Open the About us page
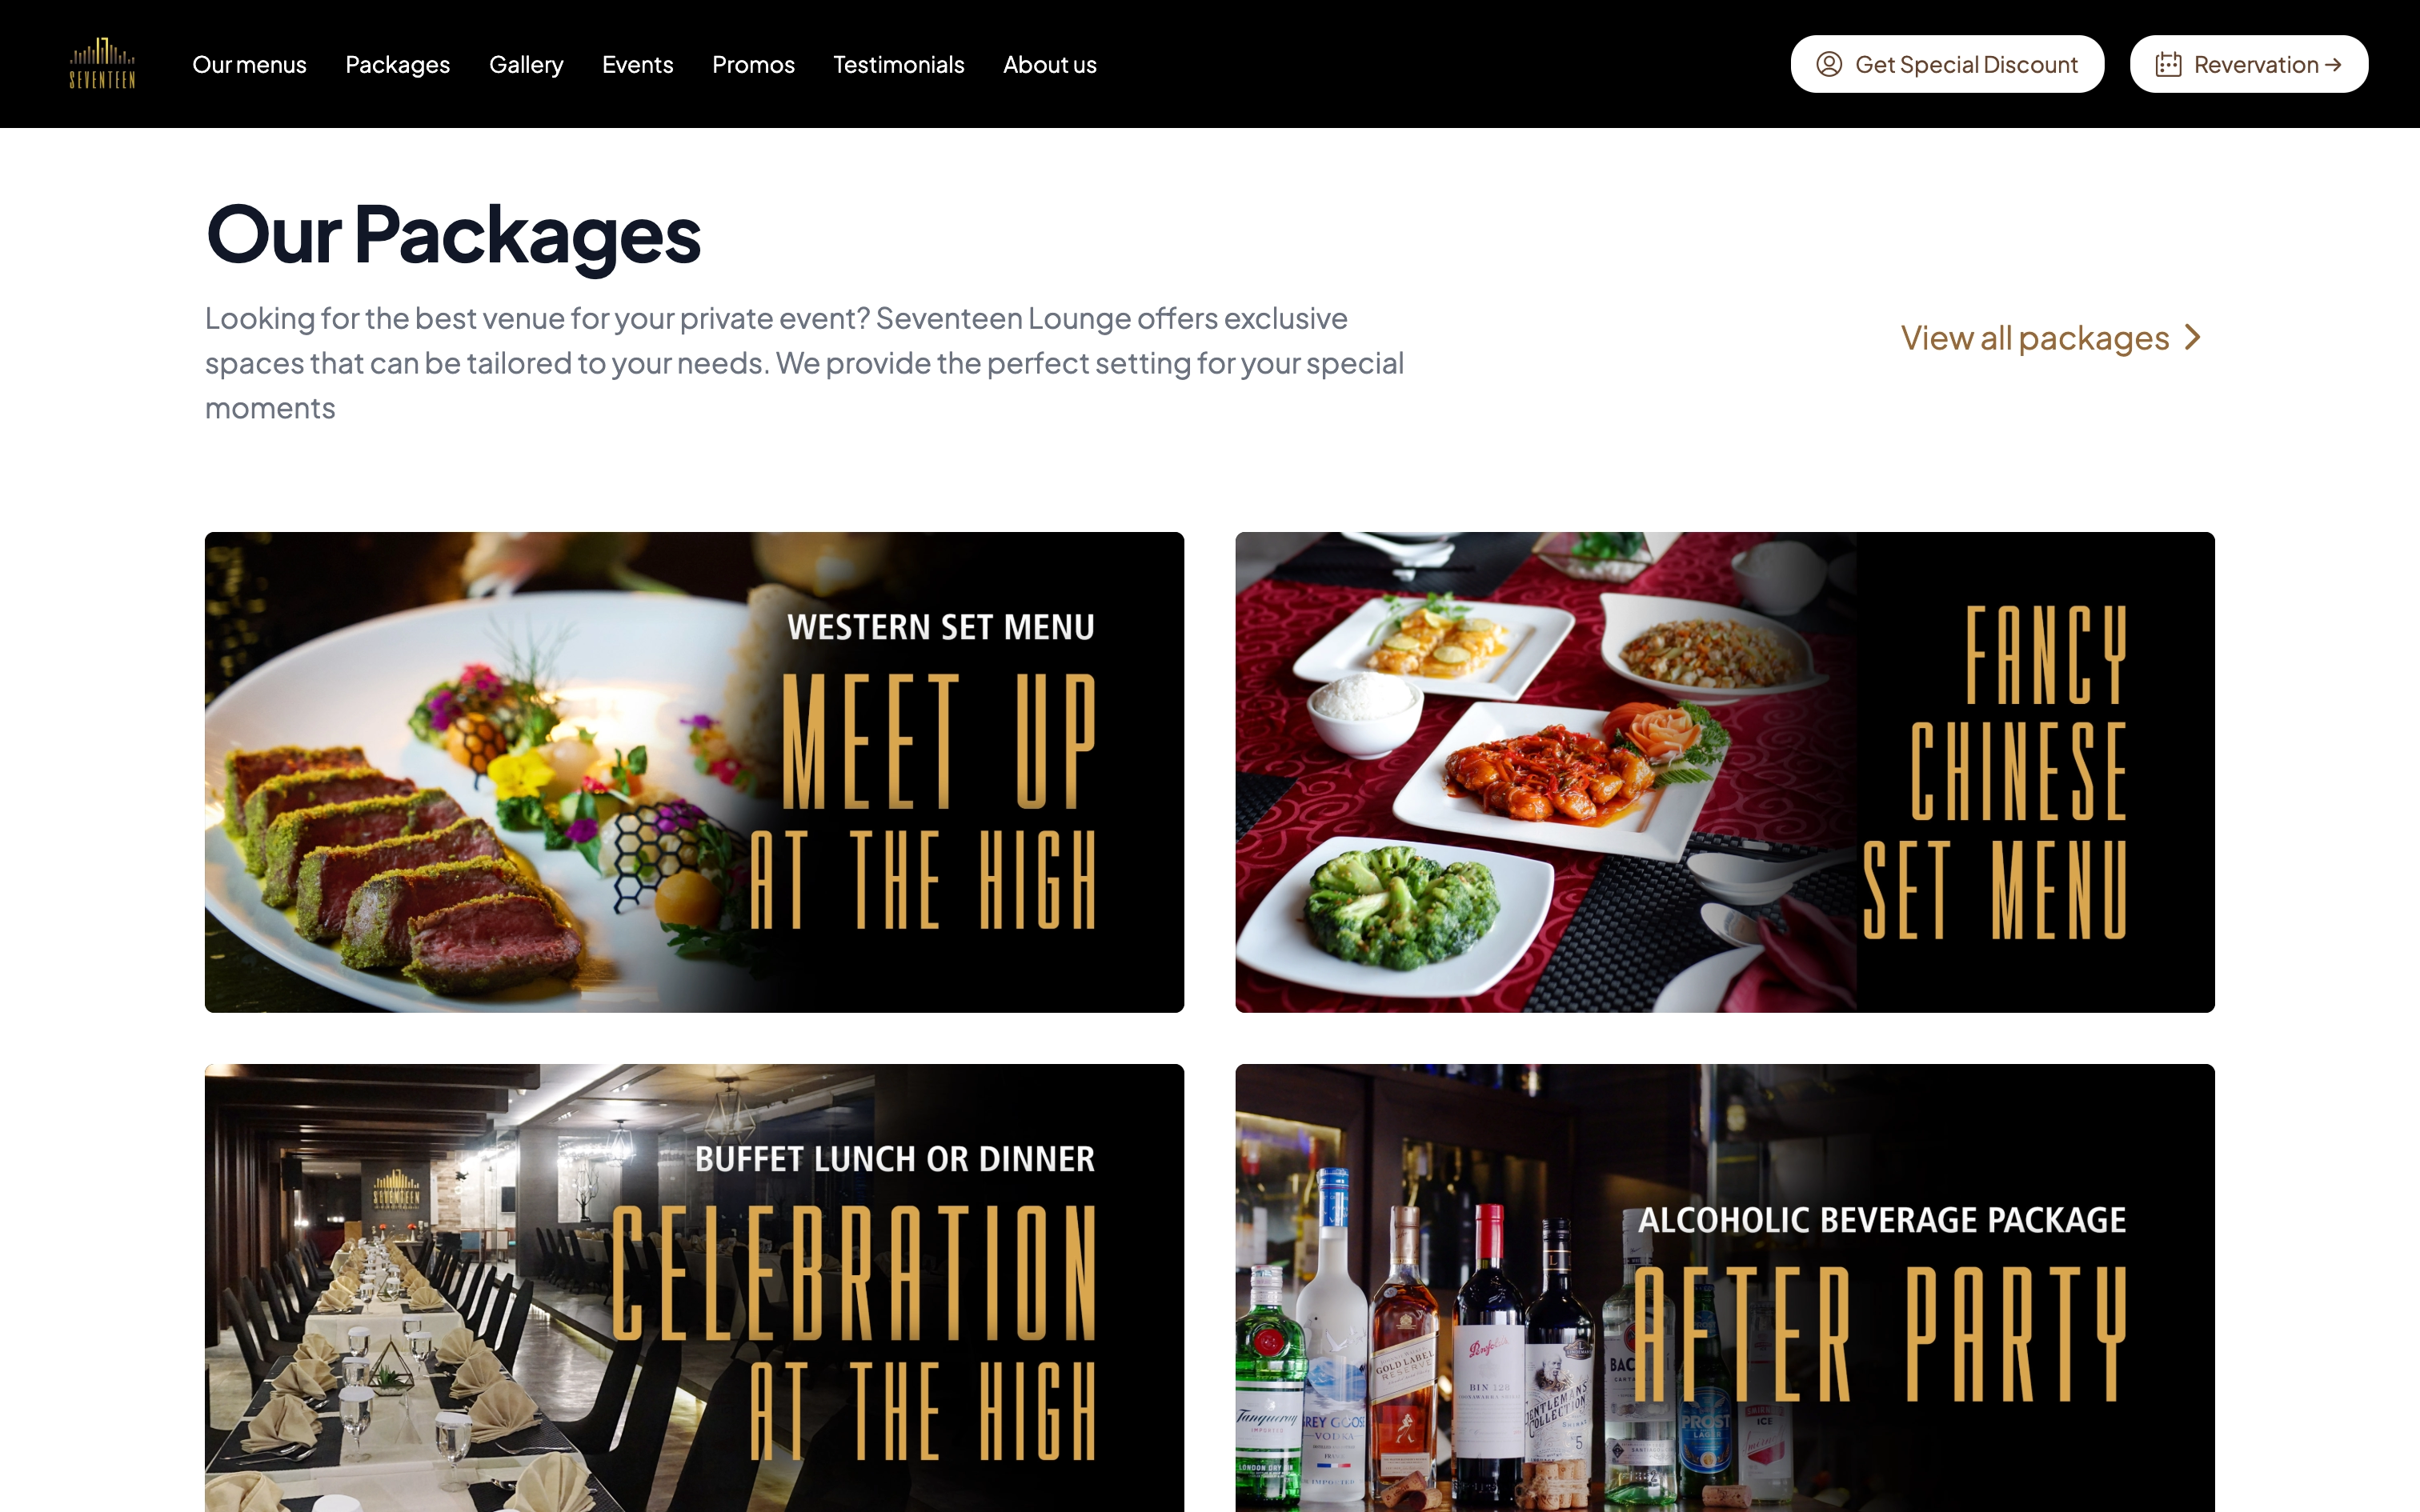Screen dimensions: 2420x1512 [x=1050, y=64]
